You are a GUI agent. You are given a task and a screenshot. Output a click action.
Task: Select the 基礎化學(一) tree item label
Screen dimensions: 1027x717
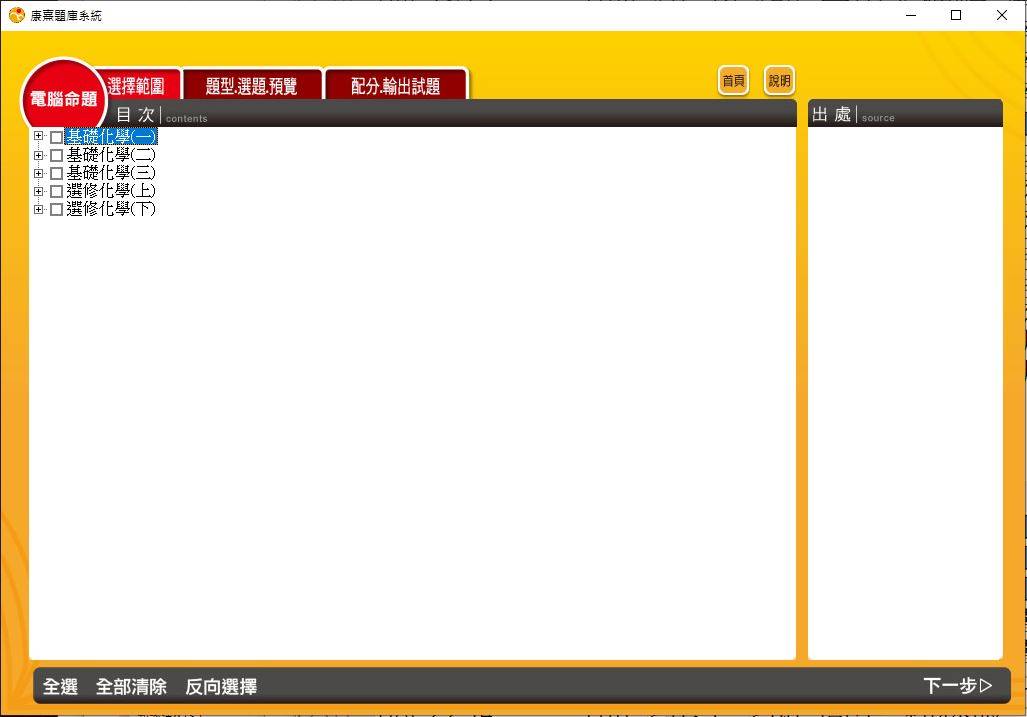(111, 136)
